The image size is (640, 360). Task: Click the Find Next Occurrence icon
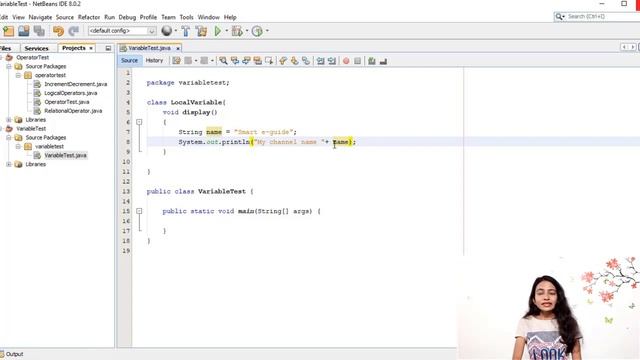coord(246,61)
